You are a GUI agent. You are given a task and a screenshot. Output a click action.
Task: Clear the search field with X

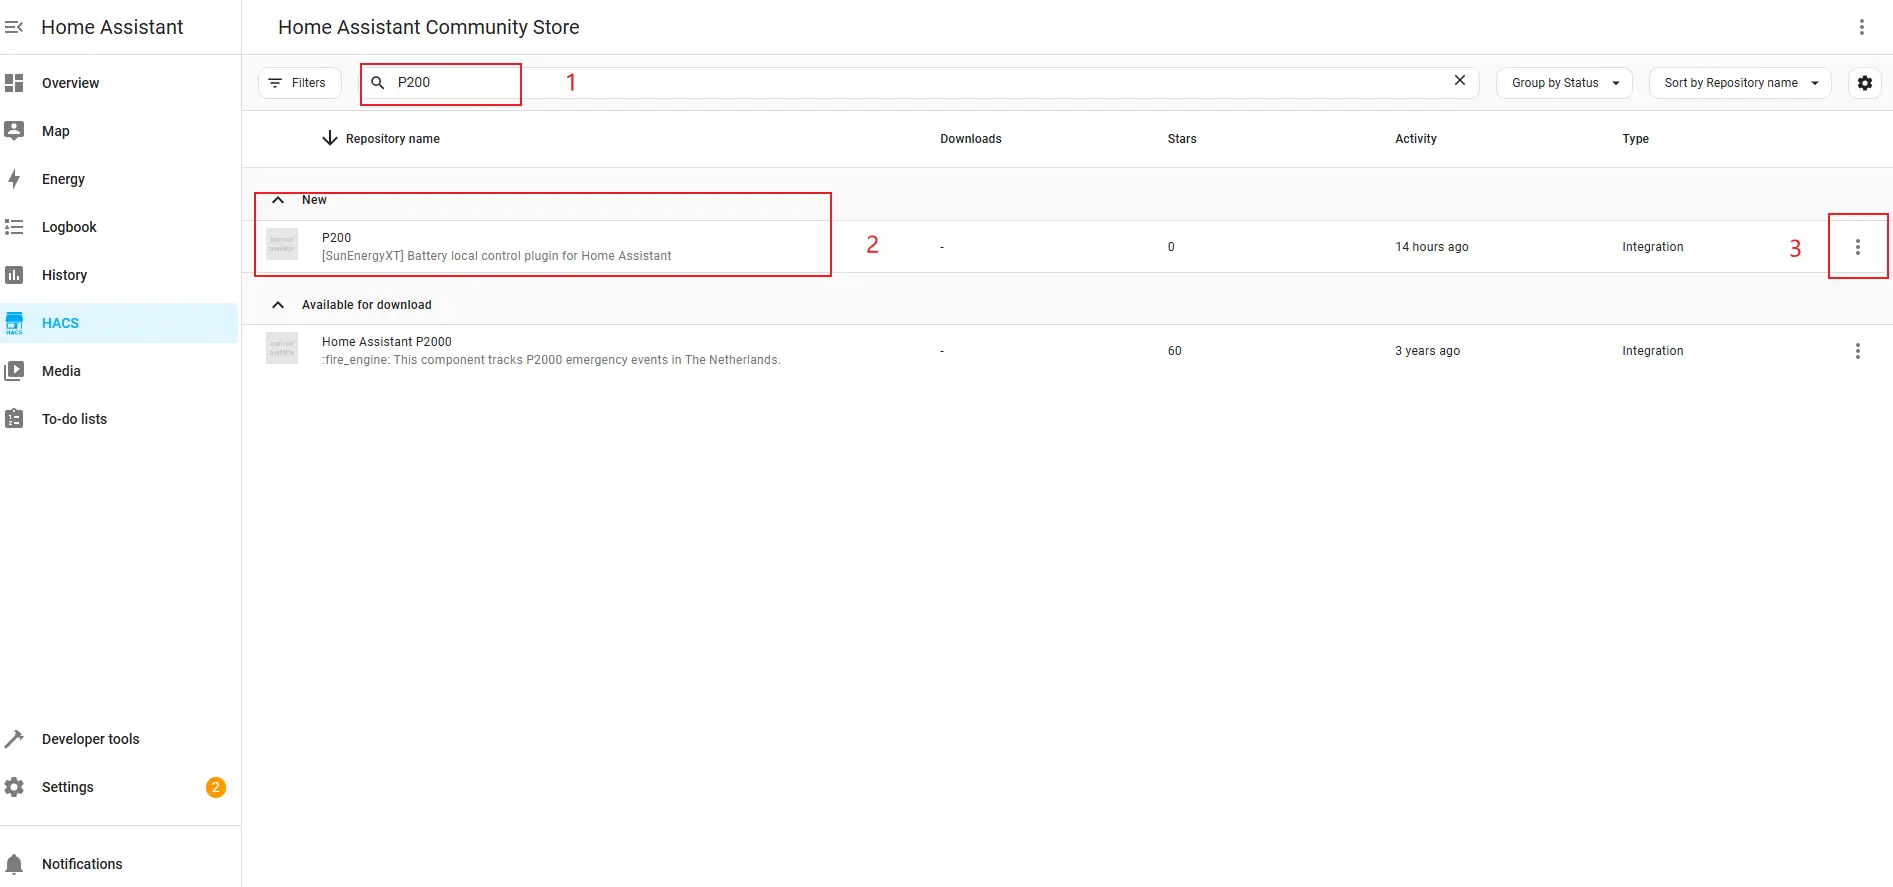coord(1459,81)
